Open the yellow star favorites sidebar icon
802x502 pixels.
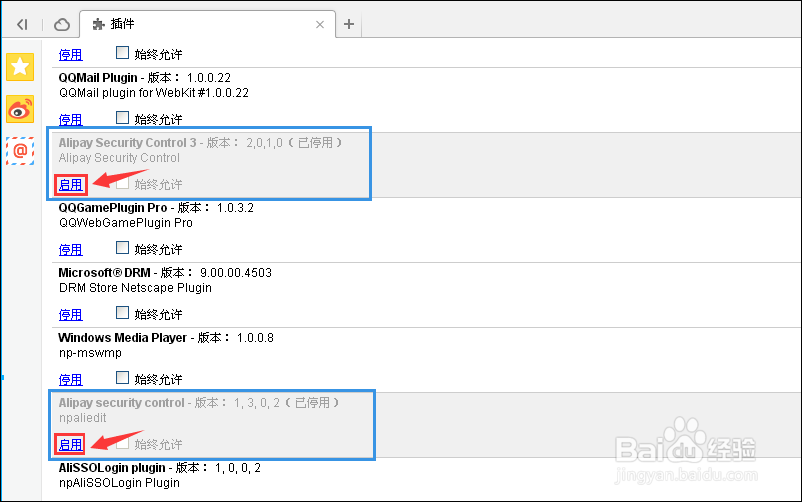20,67
